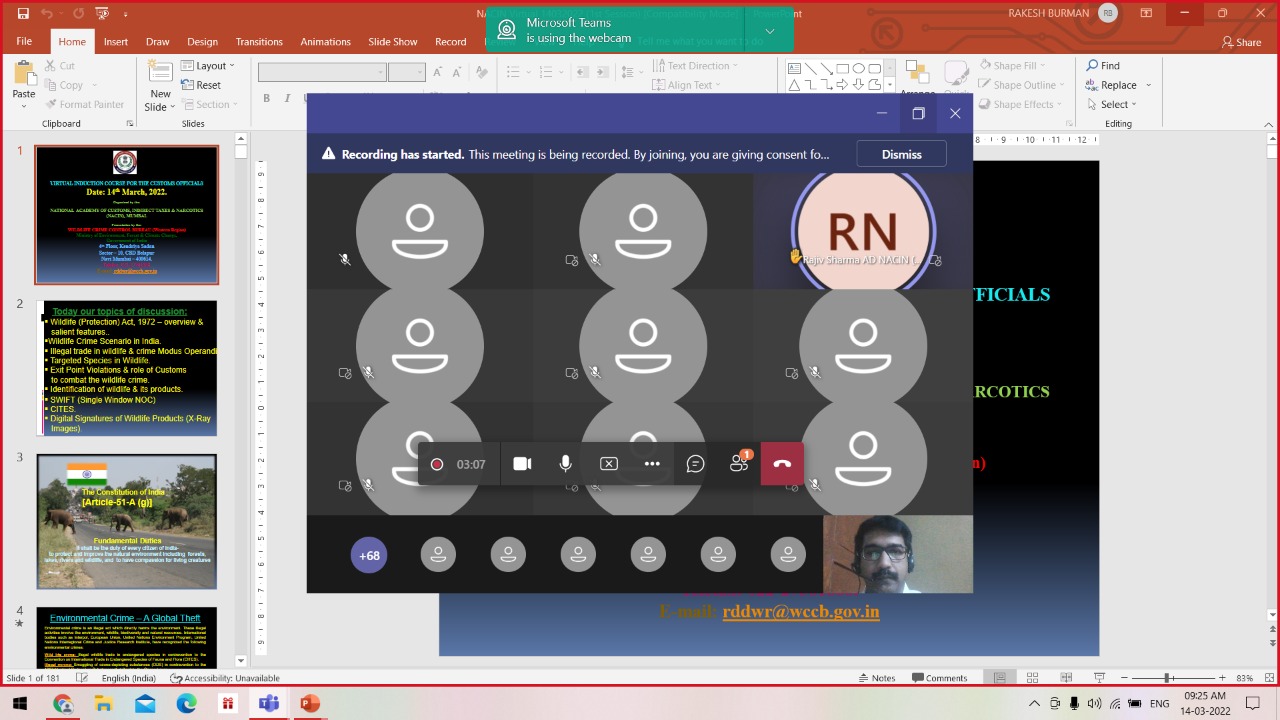Screen dimensions: 1280x720
Task: Open the Record ribbon tab
Action: (451, 41)
